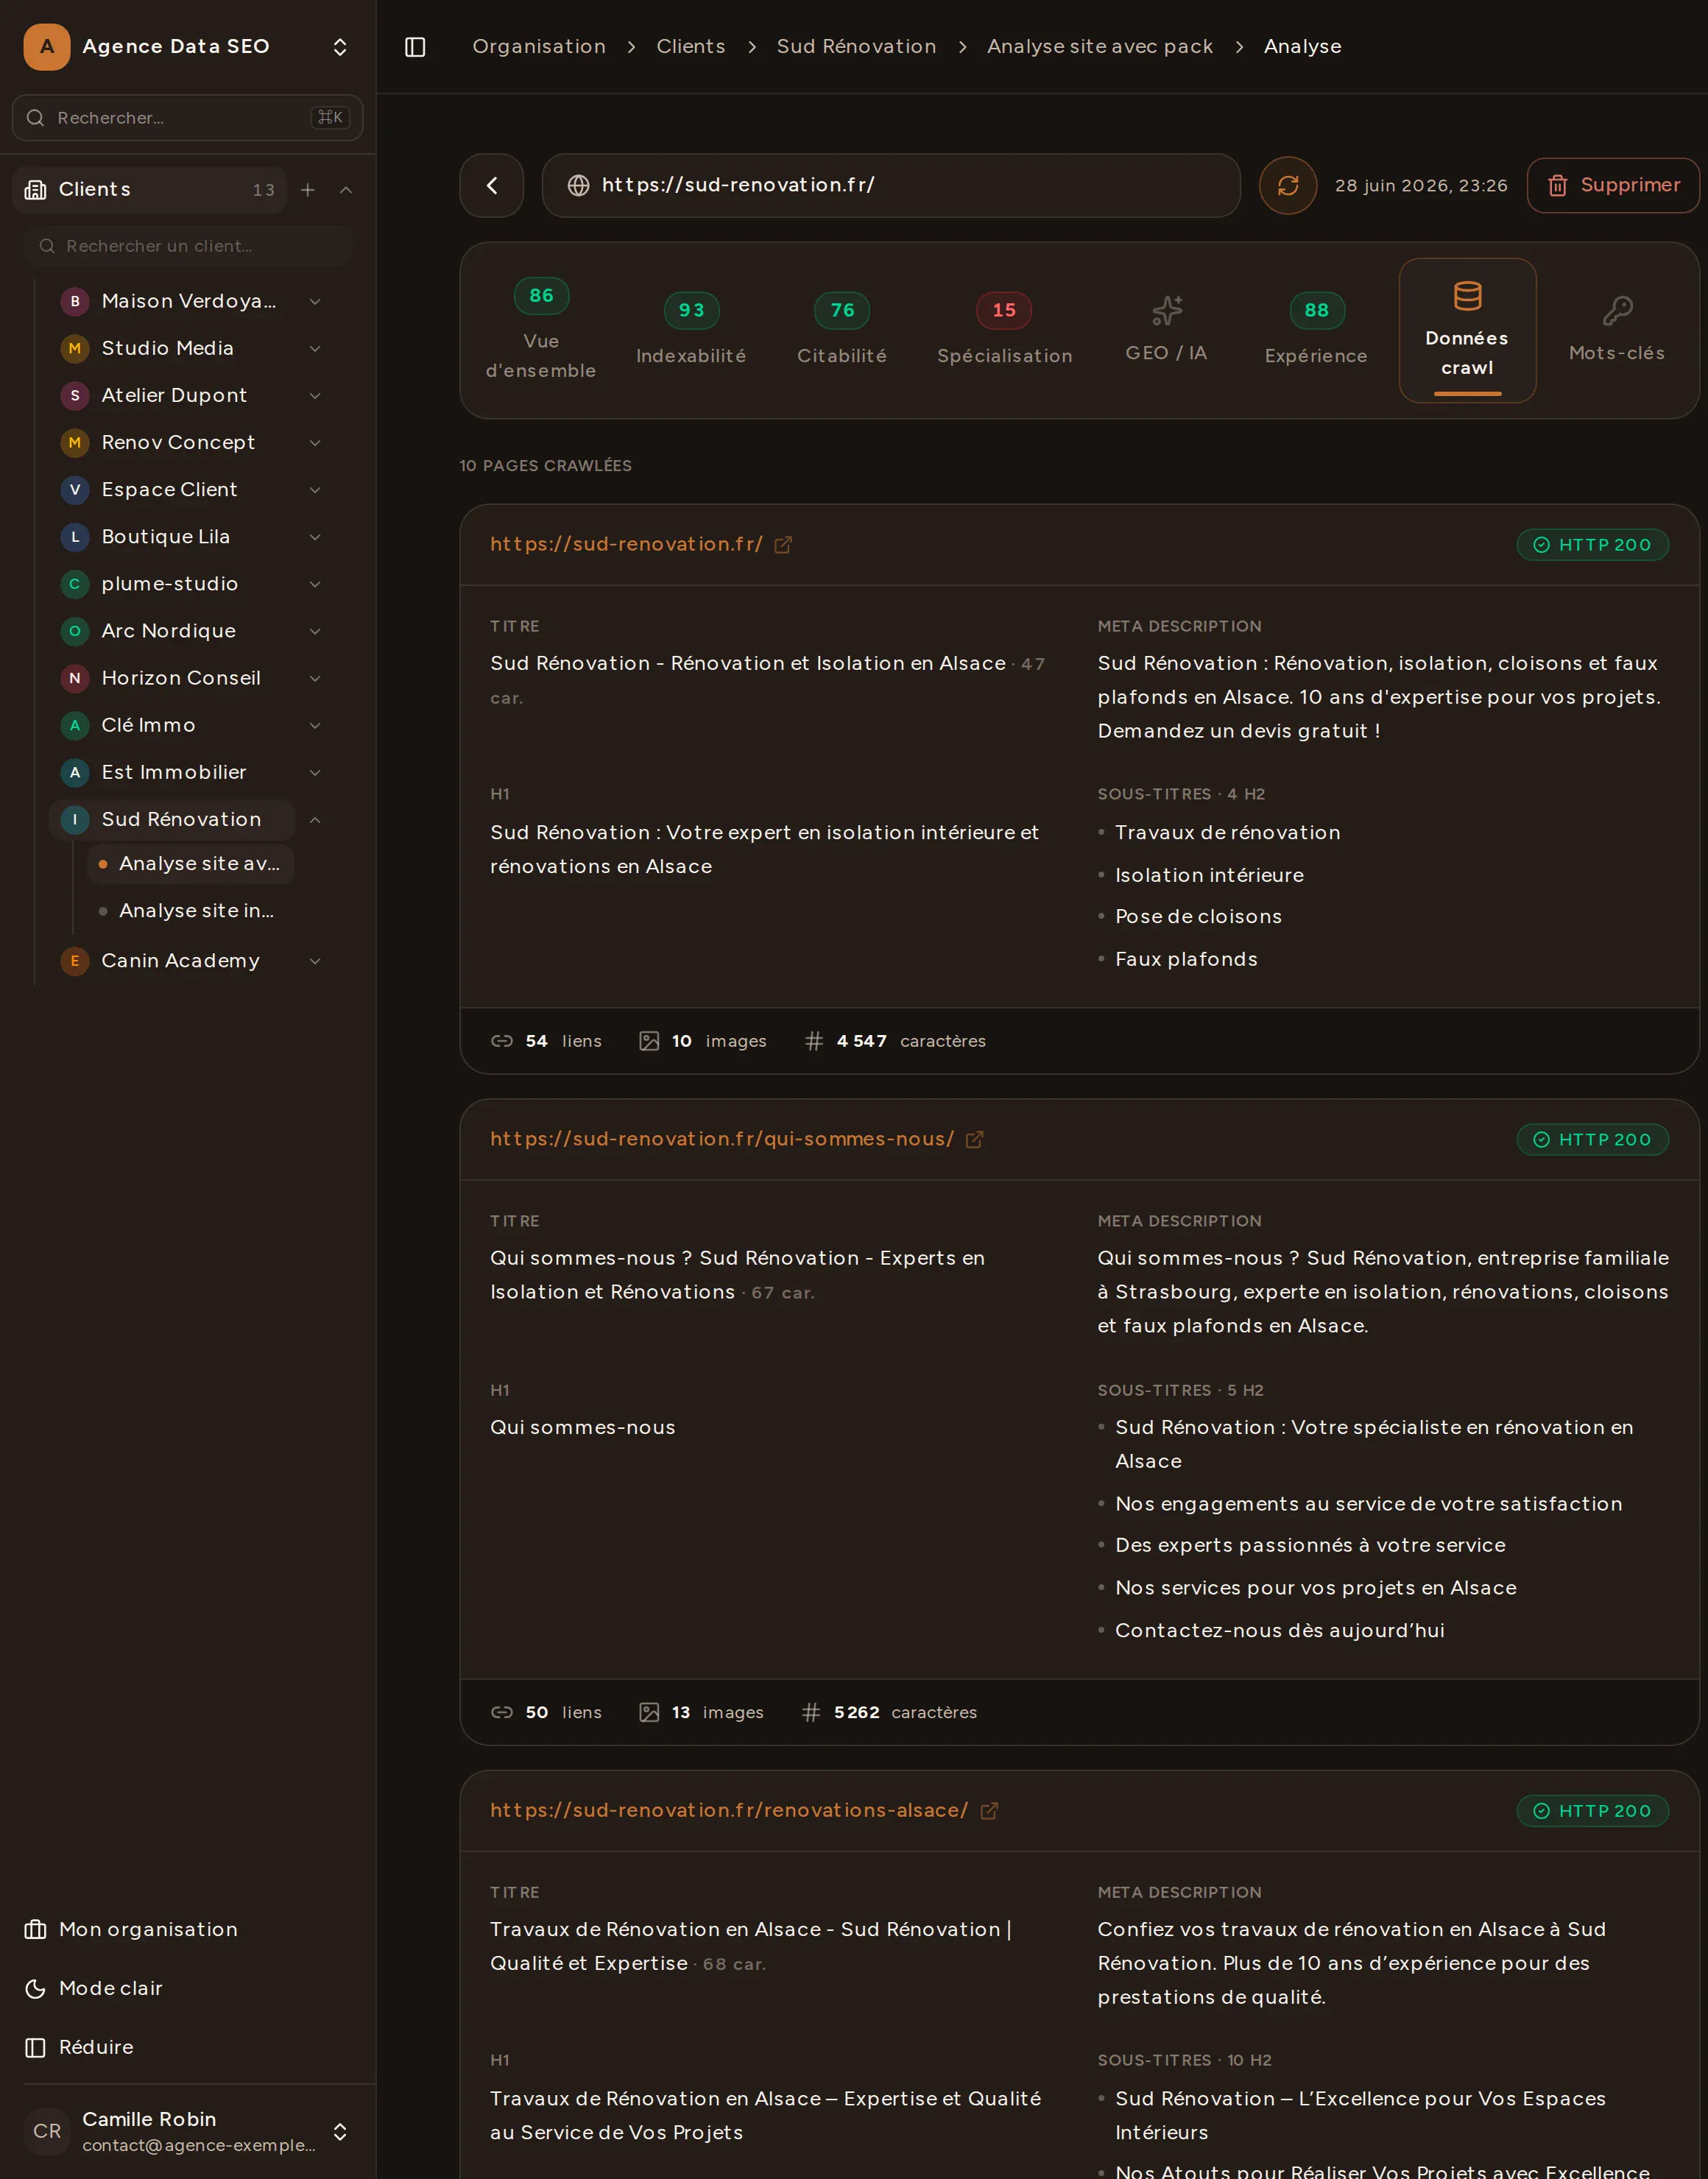Open the Agence Data SEO organisation switcher
1708x2179 pixels.
click(340, 47)
